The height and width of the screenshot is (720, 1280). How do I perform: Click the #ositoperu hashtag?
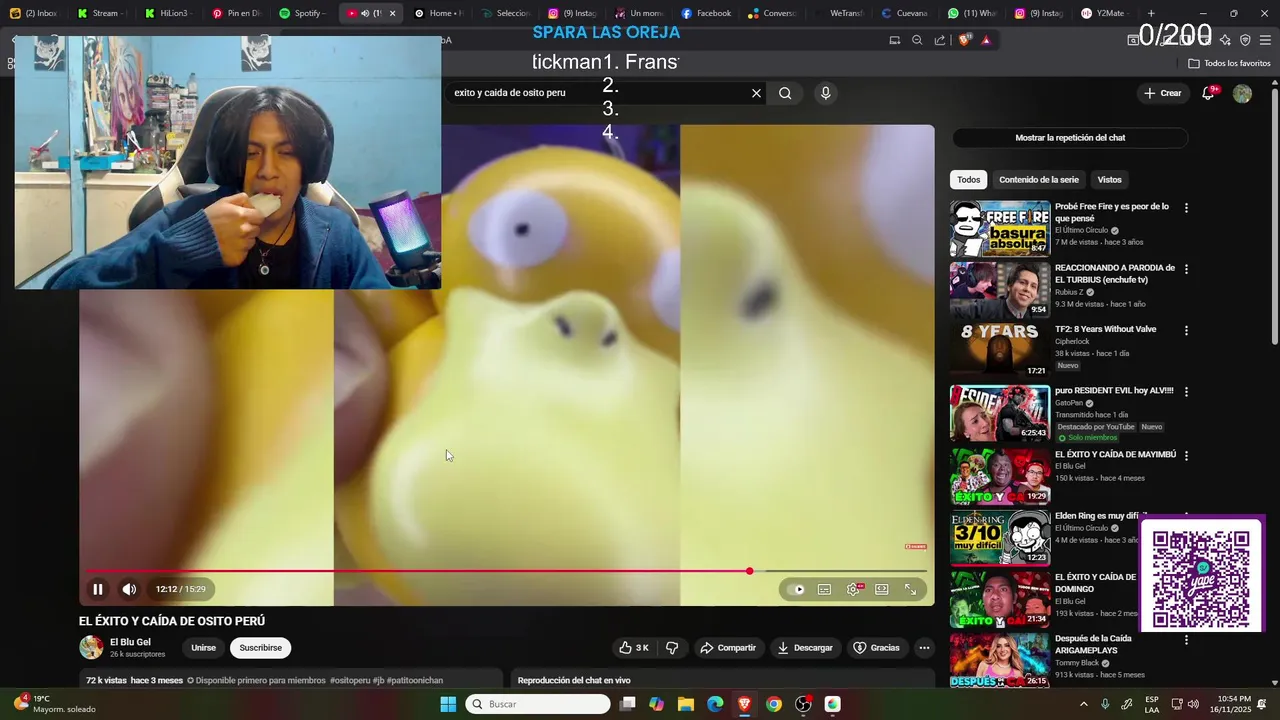350,680
